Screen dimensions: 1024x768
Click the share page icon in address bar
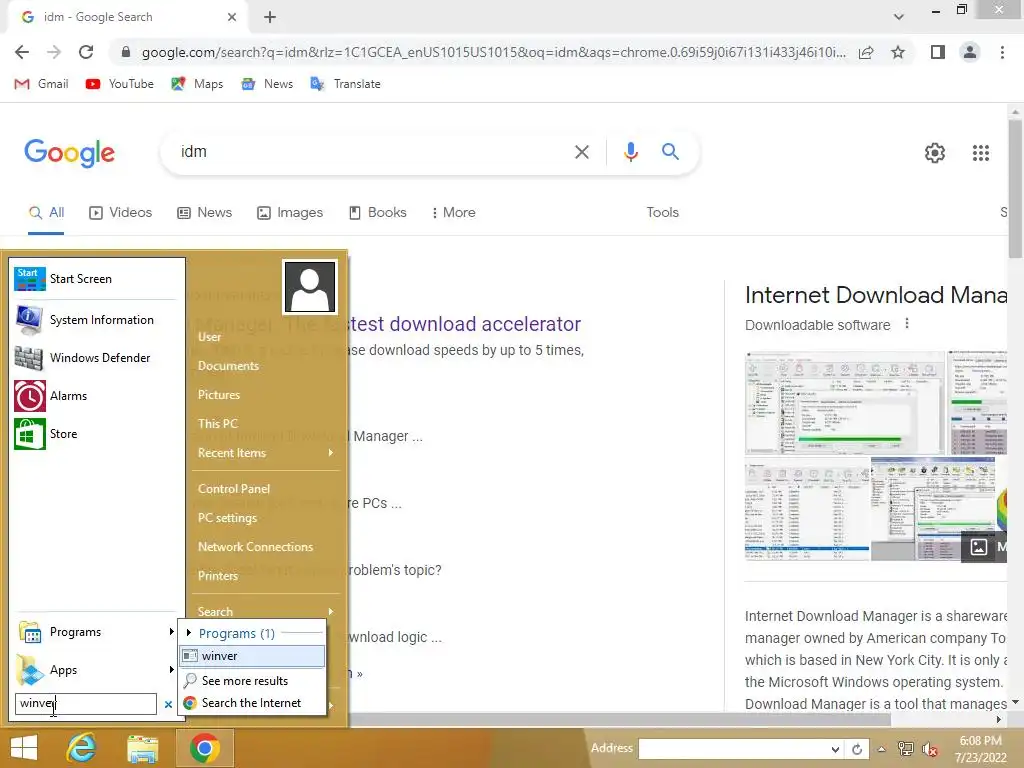coord(866,52)
